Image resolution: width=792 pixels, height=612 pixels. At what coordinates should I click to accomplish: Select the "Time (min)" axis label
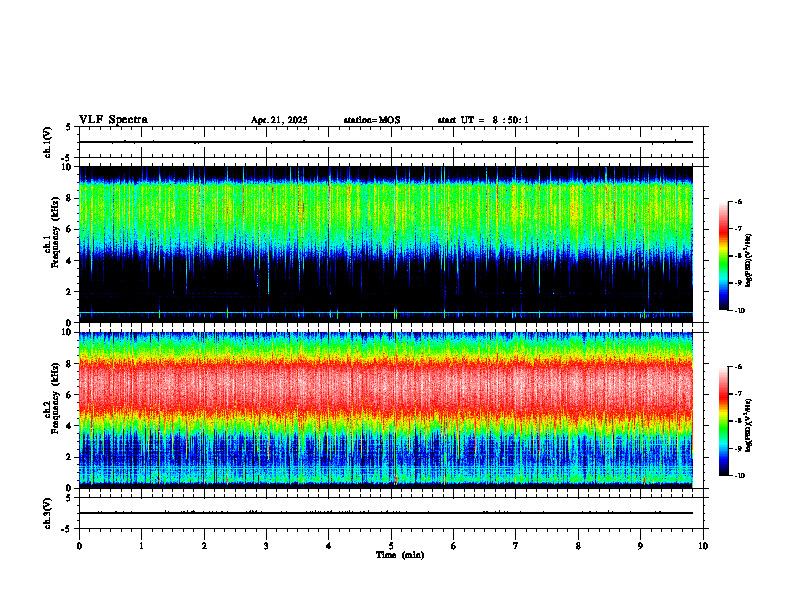click(400, 555)
